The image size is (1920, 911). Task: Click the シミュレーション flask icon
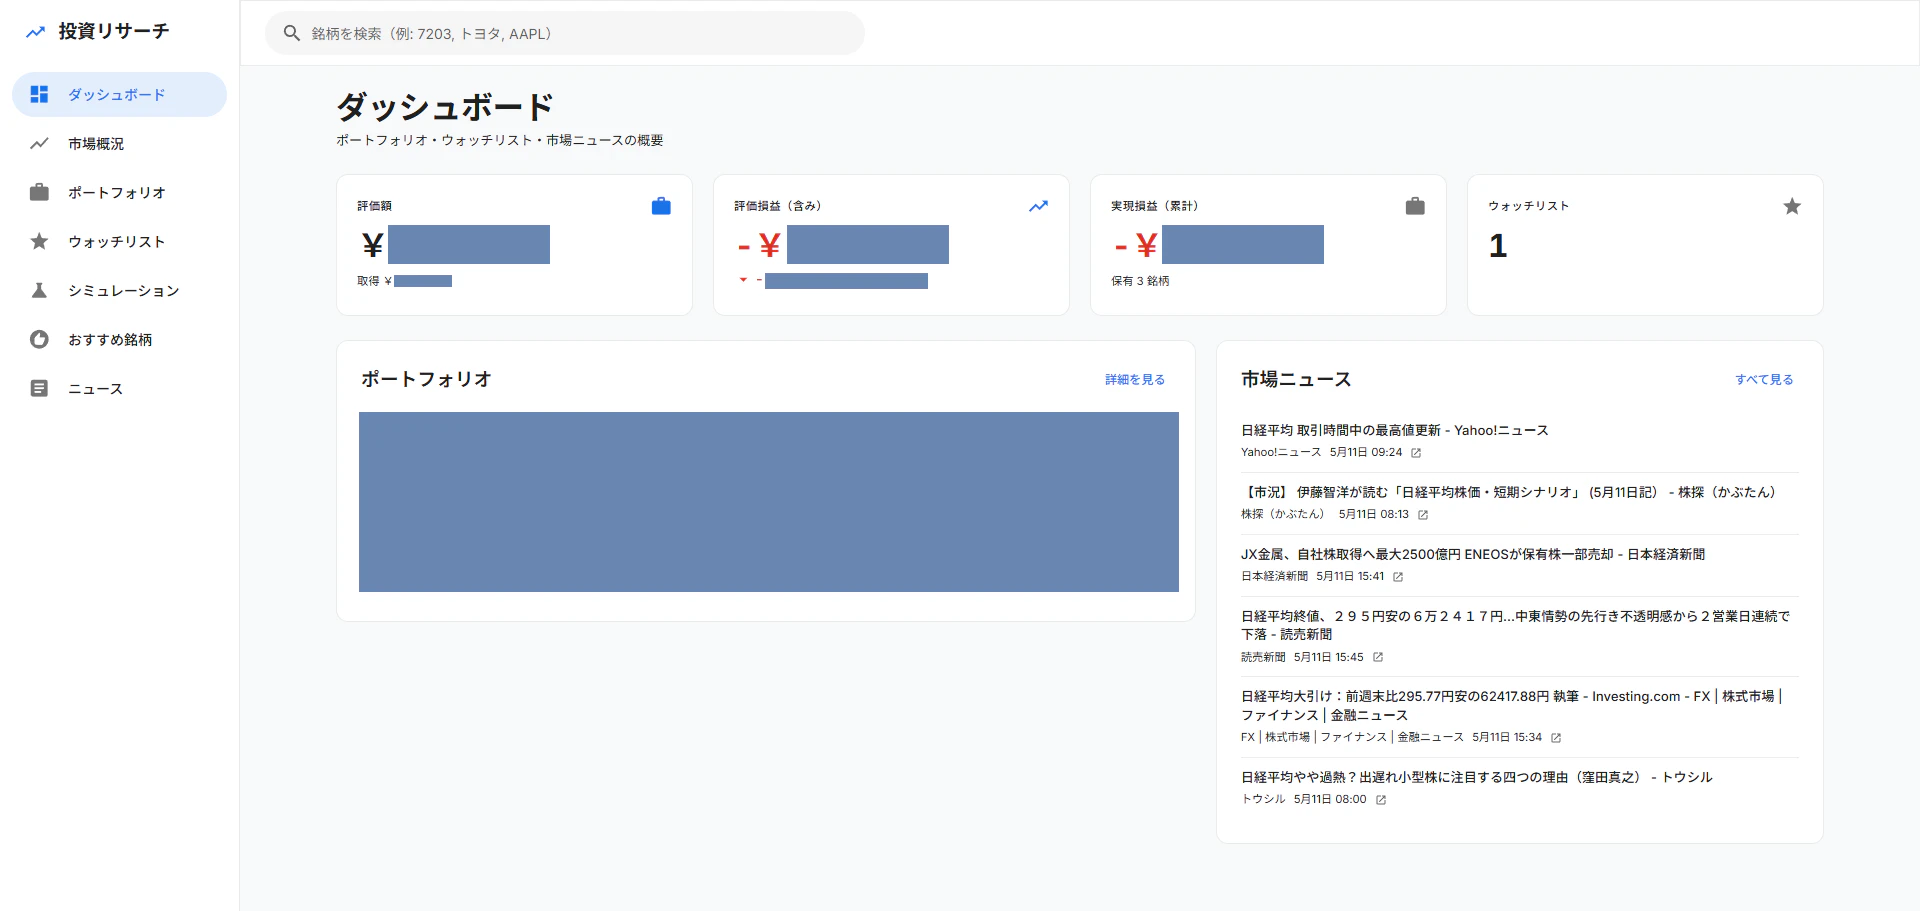coord(39,290)
